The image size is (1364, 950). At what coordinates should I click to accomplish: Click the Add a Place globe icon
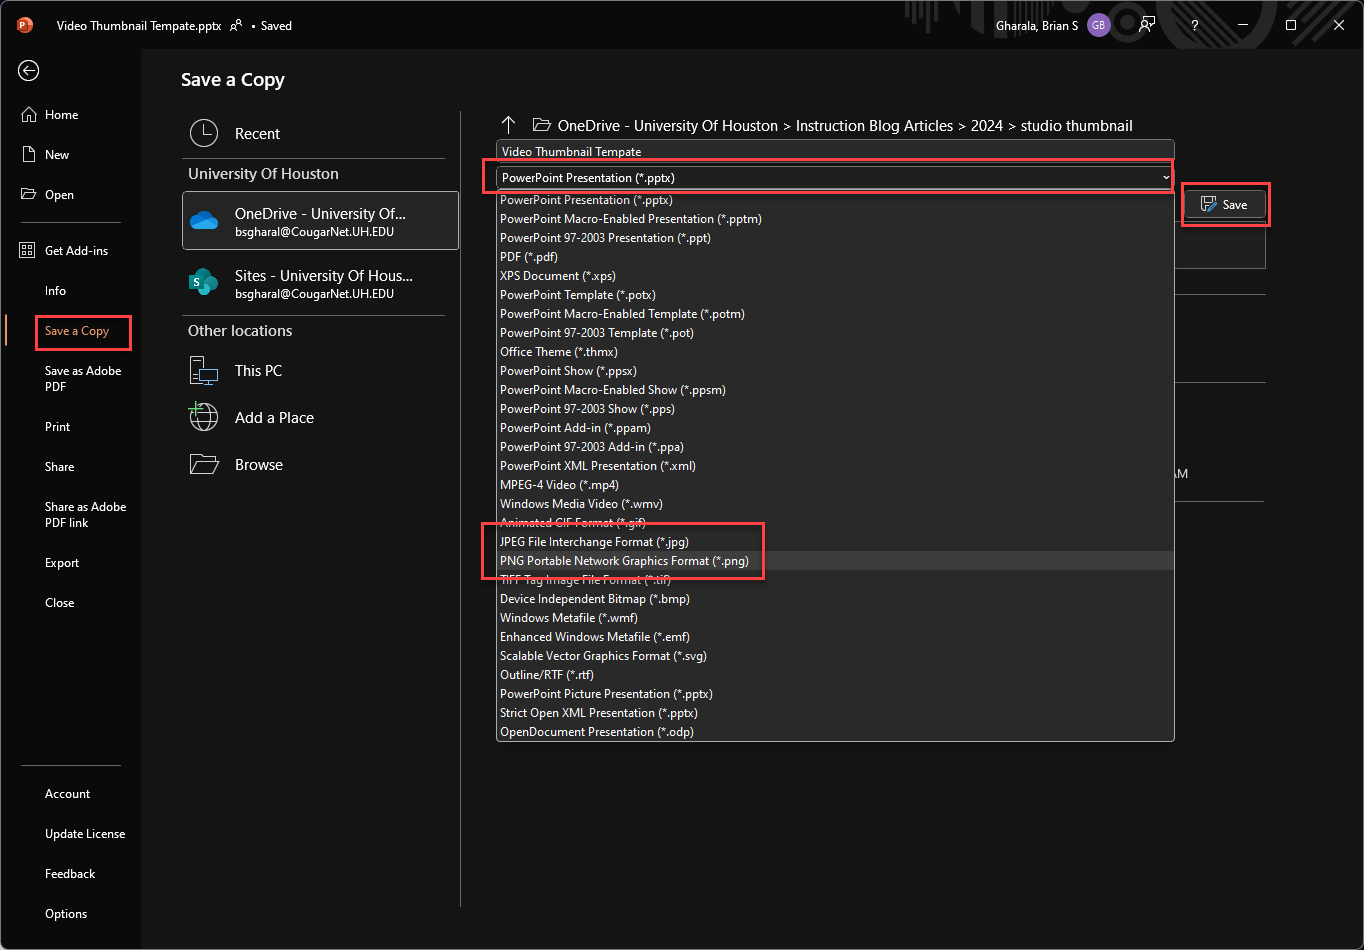(204, 417)
